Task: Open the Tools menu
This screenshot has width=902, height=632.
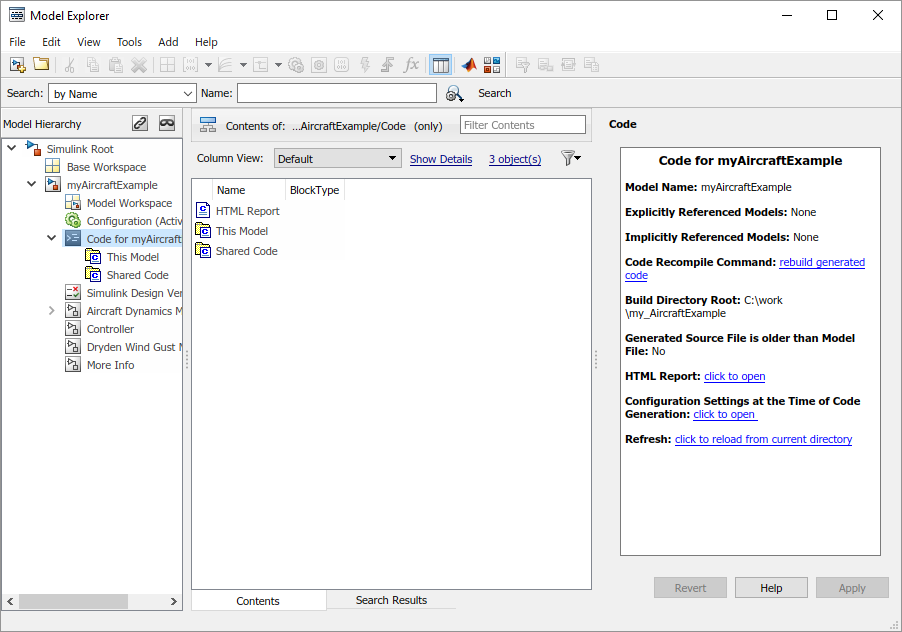Action: (129, 42)
